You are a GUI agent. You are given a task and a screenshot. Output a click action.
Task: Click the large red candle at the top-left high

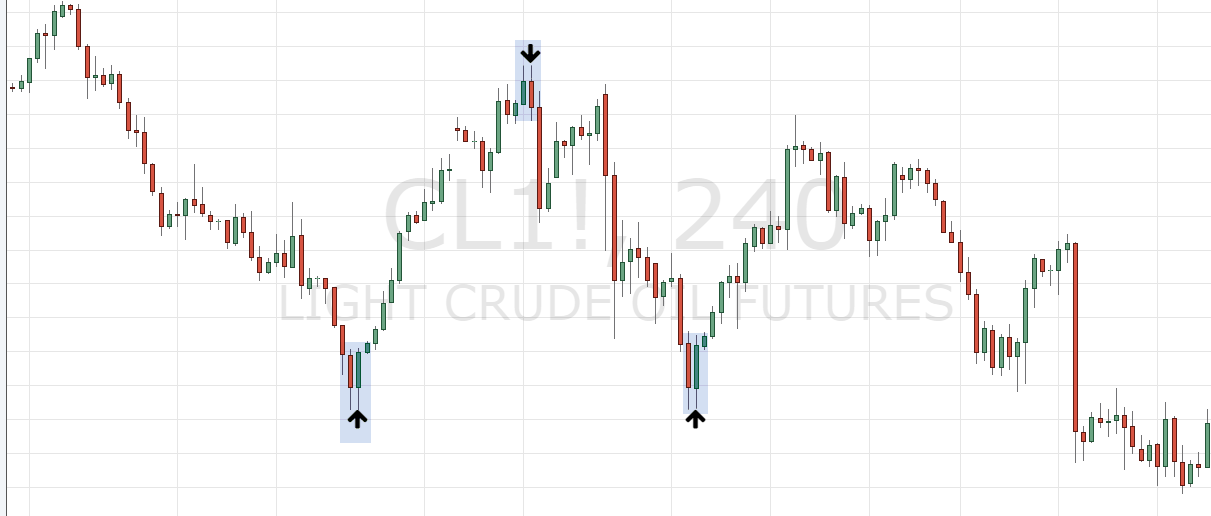pos(78,28)
